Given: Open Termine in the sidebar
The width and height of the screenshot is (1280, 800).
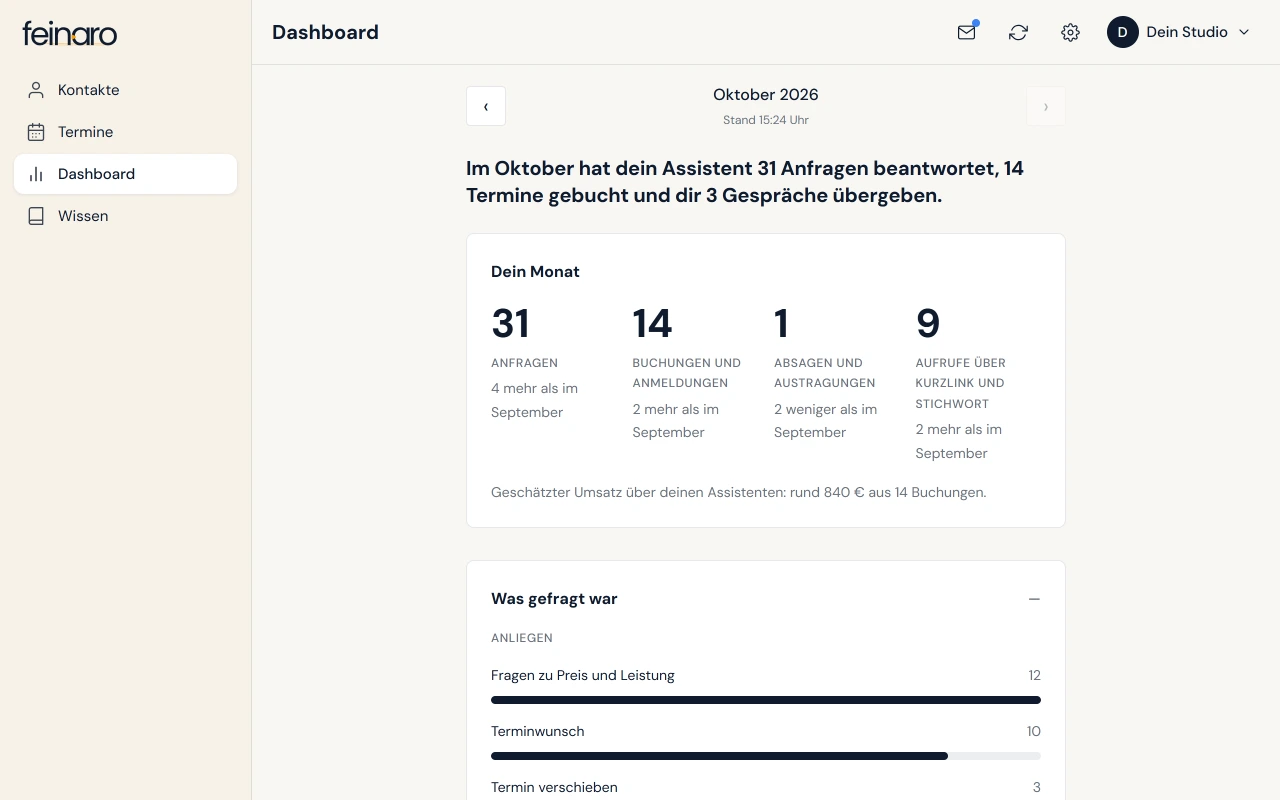Looking at the screenshot, I should (x=125, y=132).
